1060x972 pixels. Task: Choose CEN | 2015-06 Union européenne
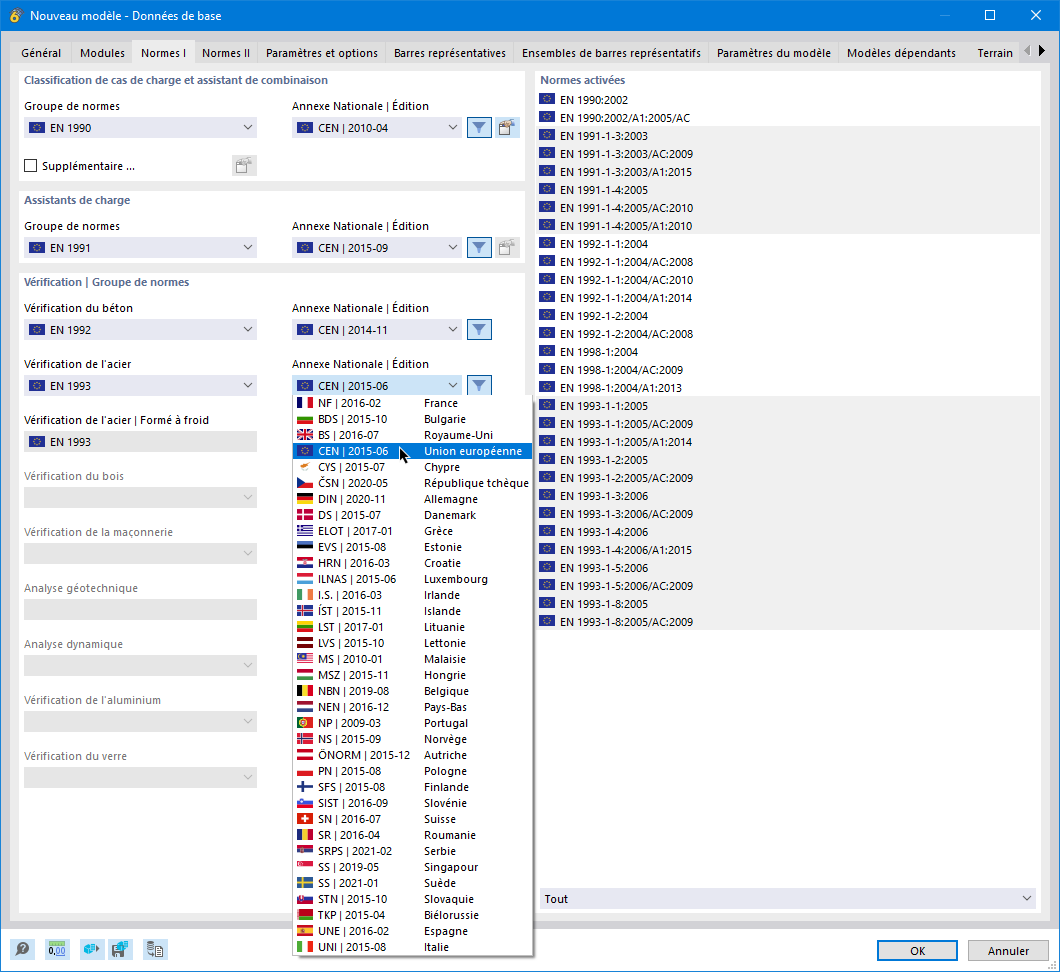pyautogui.click(x=412, y=451)
